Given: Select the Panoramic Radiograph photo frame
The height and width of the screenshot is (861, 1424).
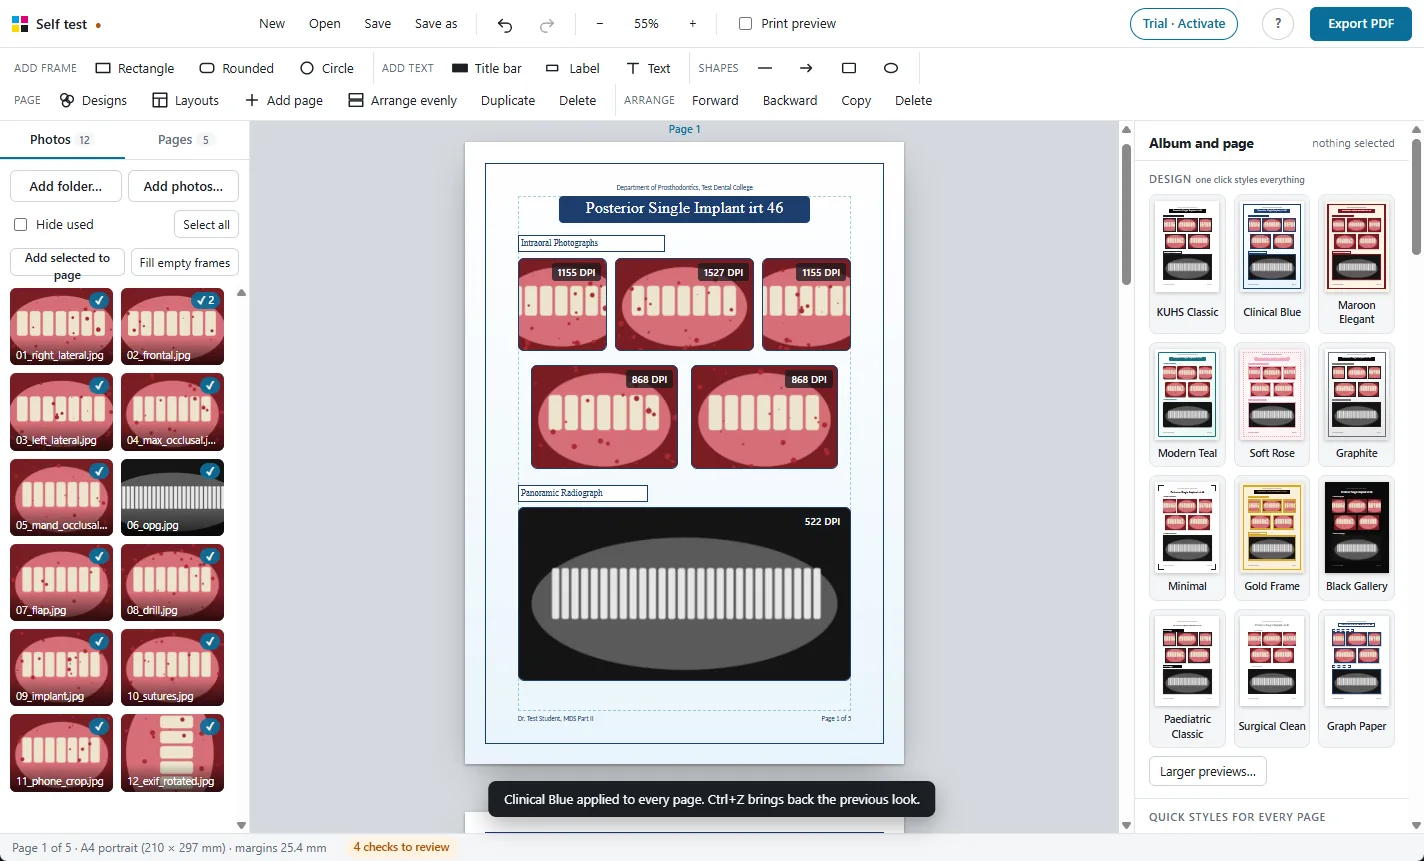Looking at the screenshot, I should [x=684, y=594].
